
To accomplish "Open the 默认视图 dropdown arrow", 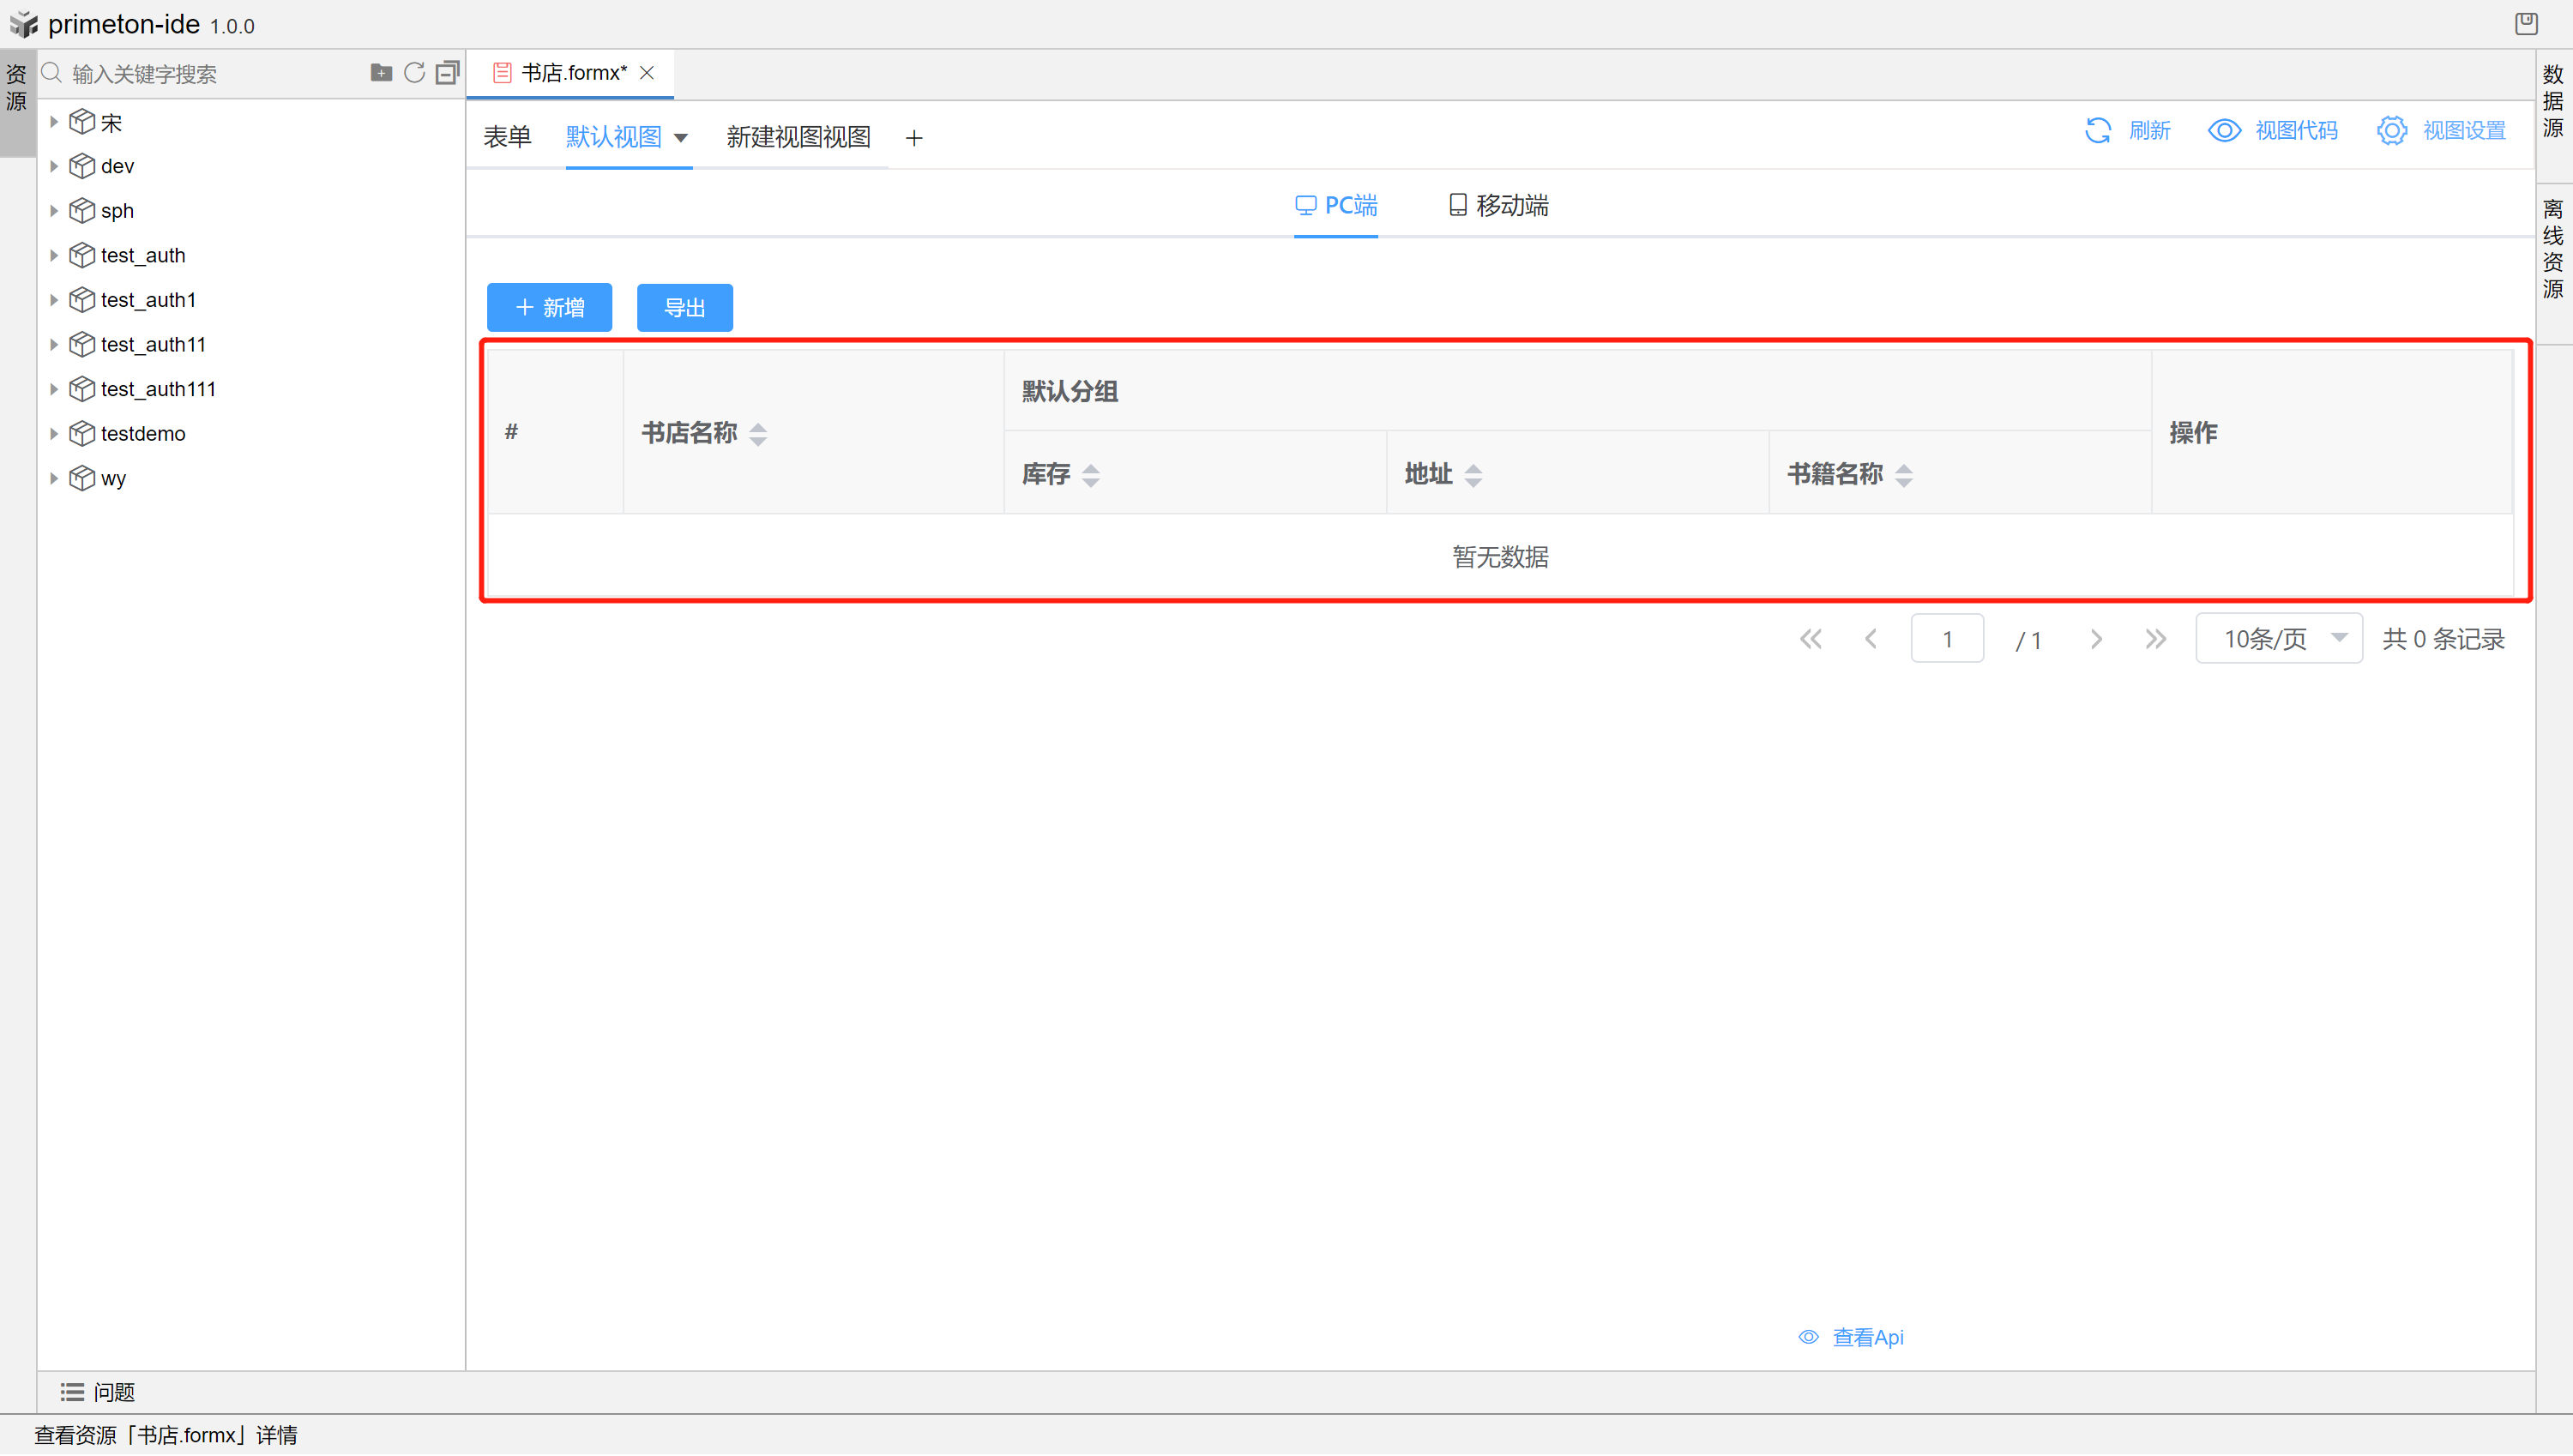I will 681,138.
